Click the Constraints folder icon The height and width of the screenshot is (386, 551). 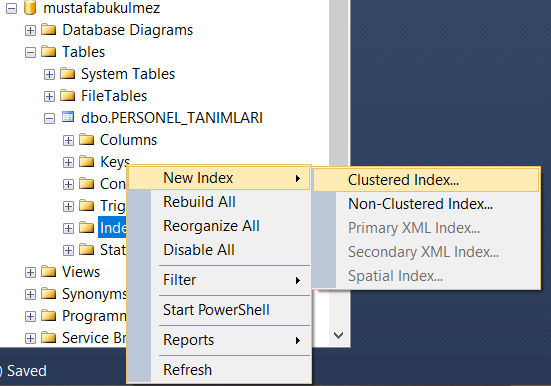click(x=86, y=183)
